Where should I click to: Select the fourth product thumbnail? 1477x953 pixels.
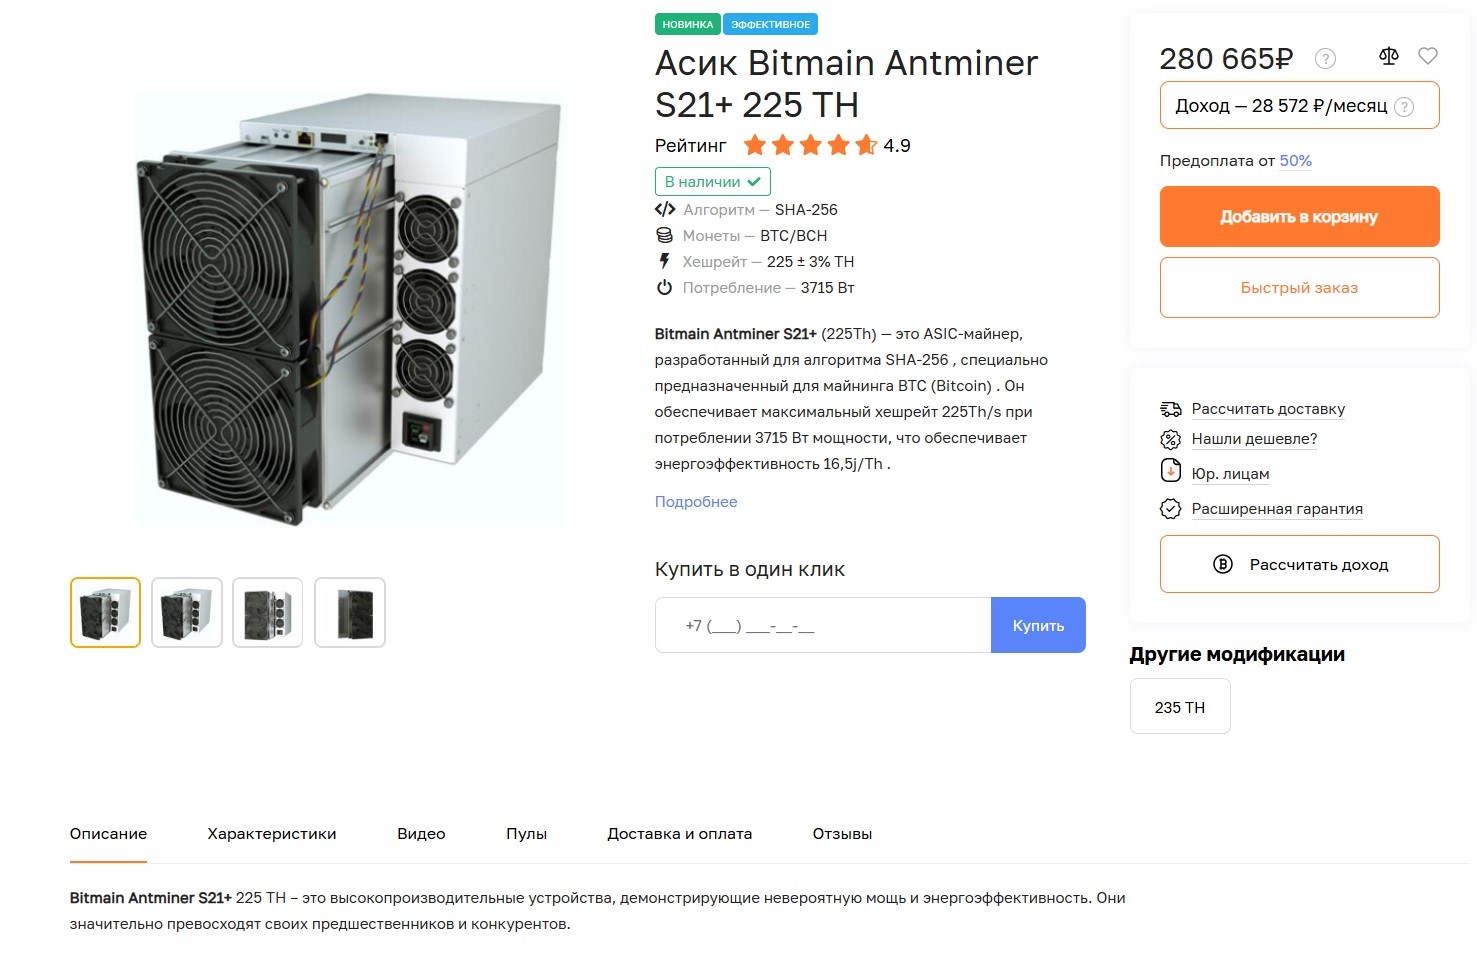[350, 613]
